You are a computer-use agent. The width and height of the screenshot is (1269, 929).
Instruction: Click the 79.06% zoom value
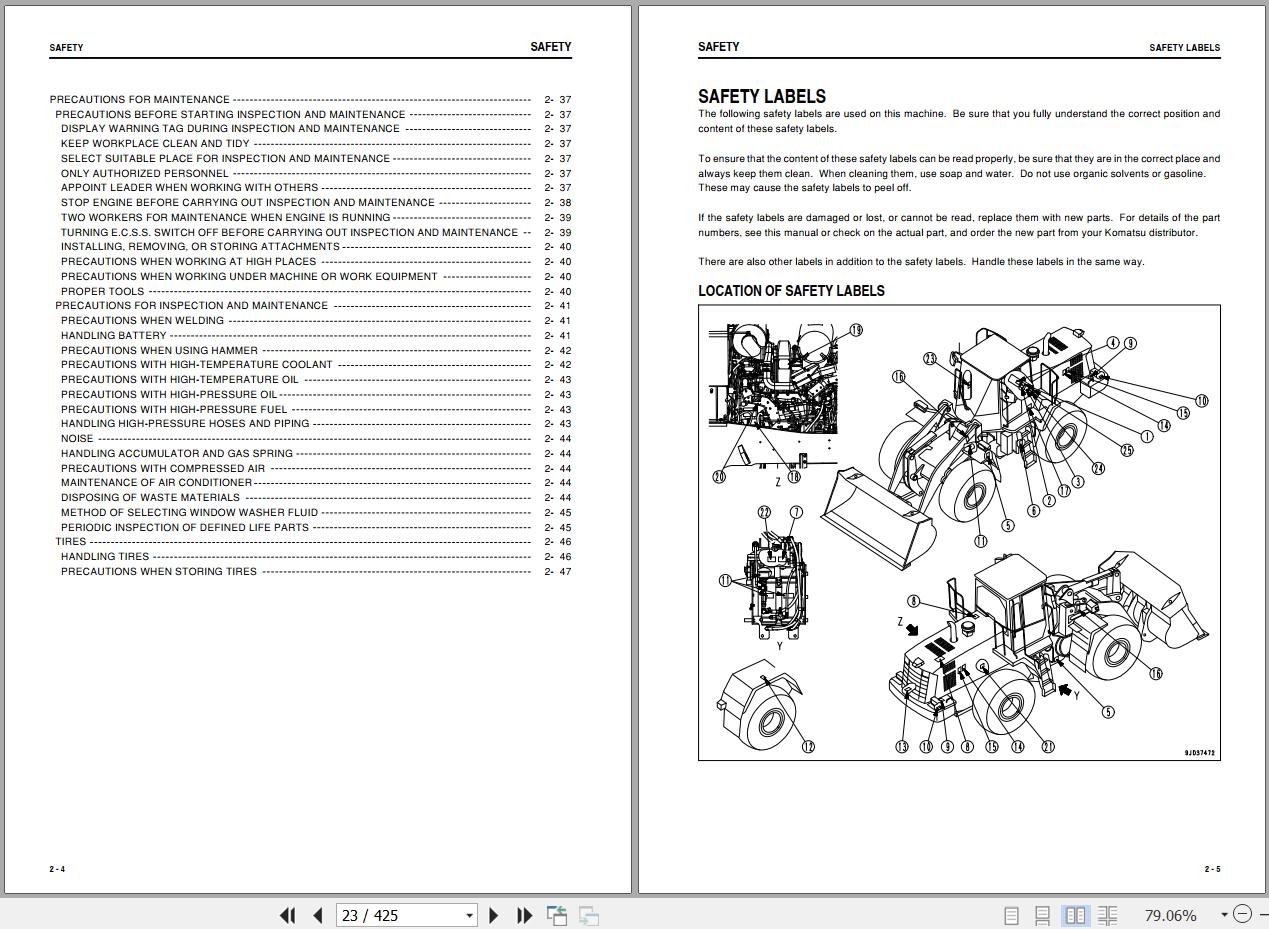1169,915
